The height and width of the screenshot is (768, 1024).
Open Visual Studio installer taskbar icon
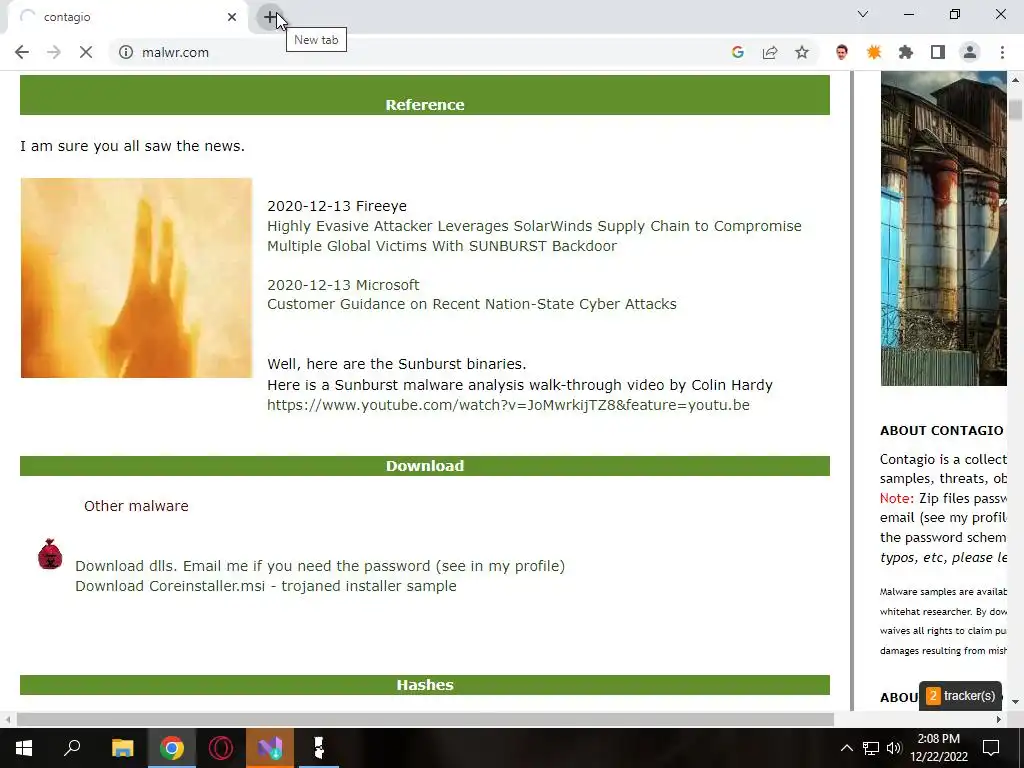(x=270, y=748)
